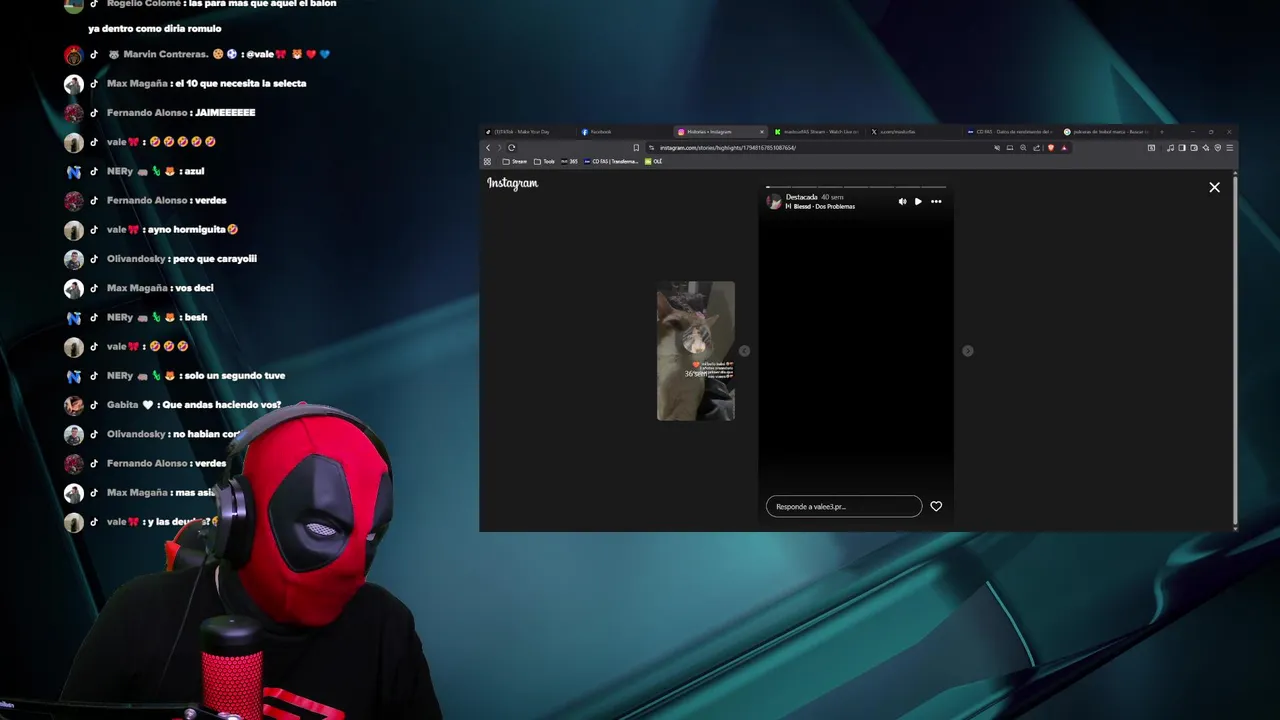
Task: Go to the next story arrow
Action: (x=967, y=350)
